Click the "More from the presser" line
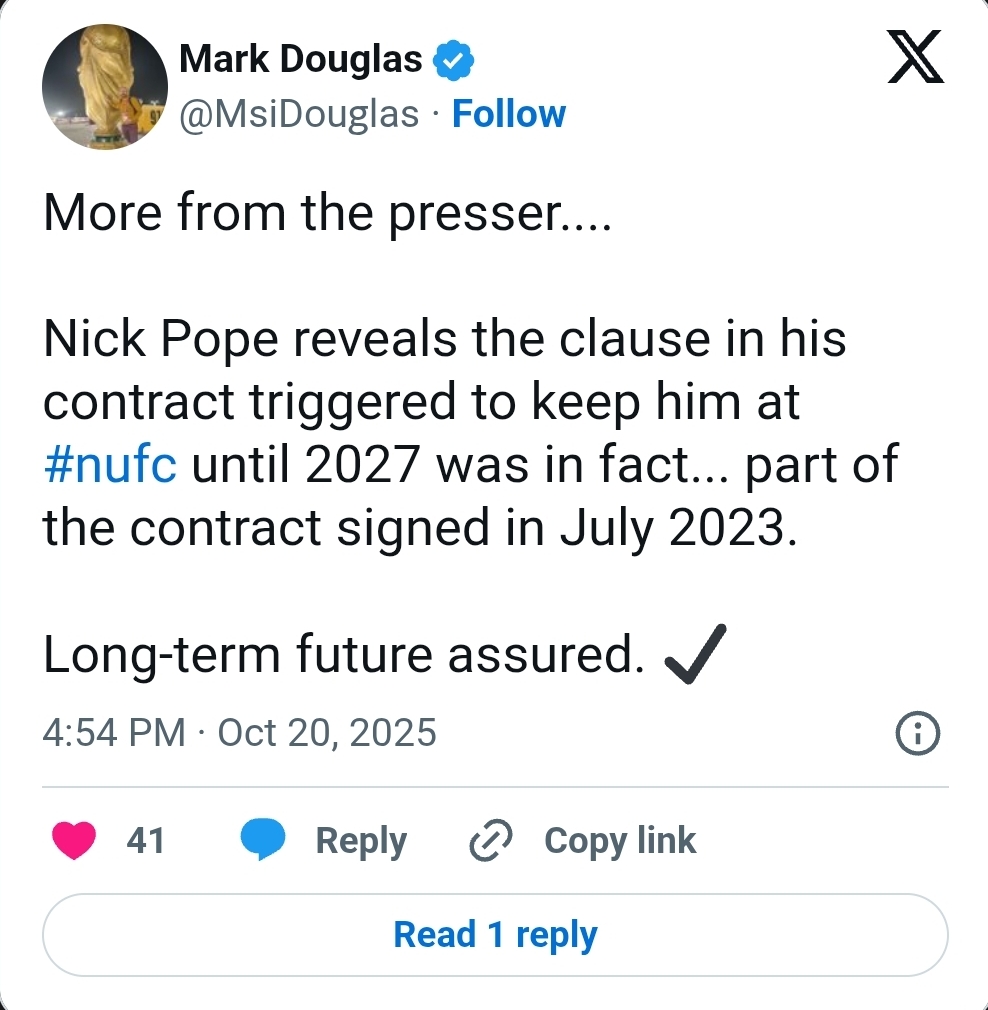The image size is (988, 1010). (326, 213)
